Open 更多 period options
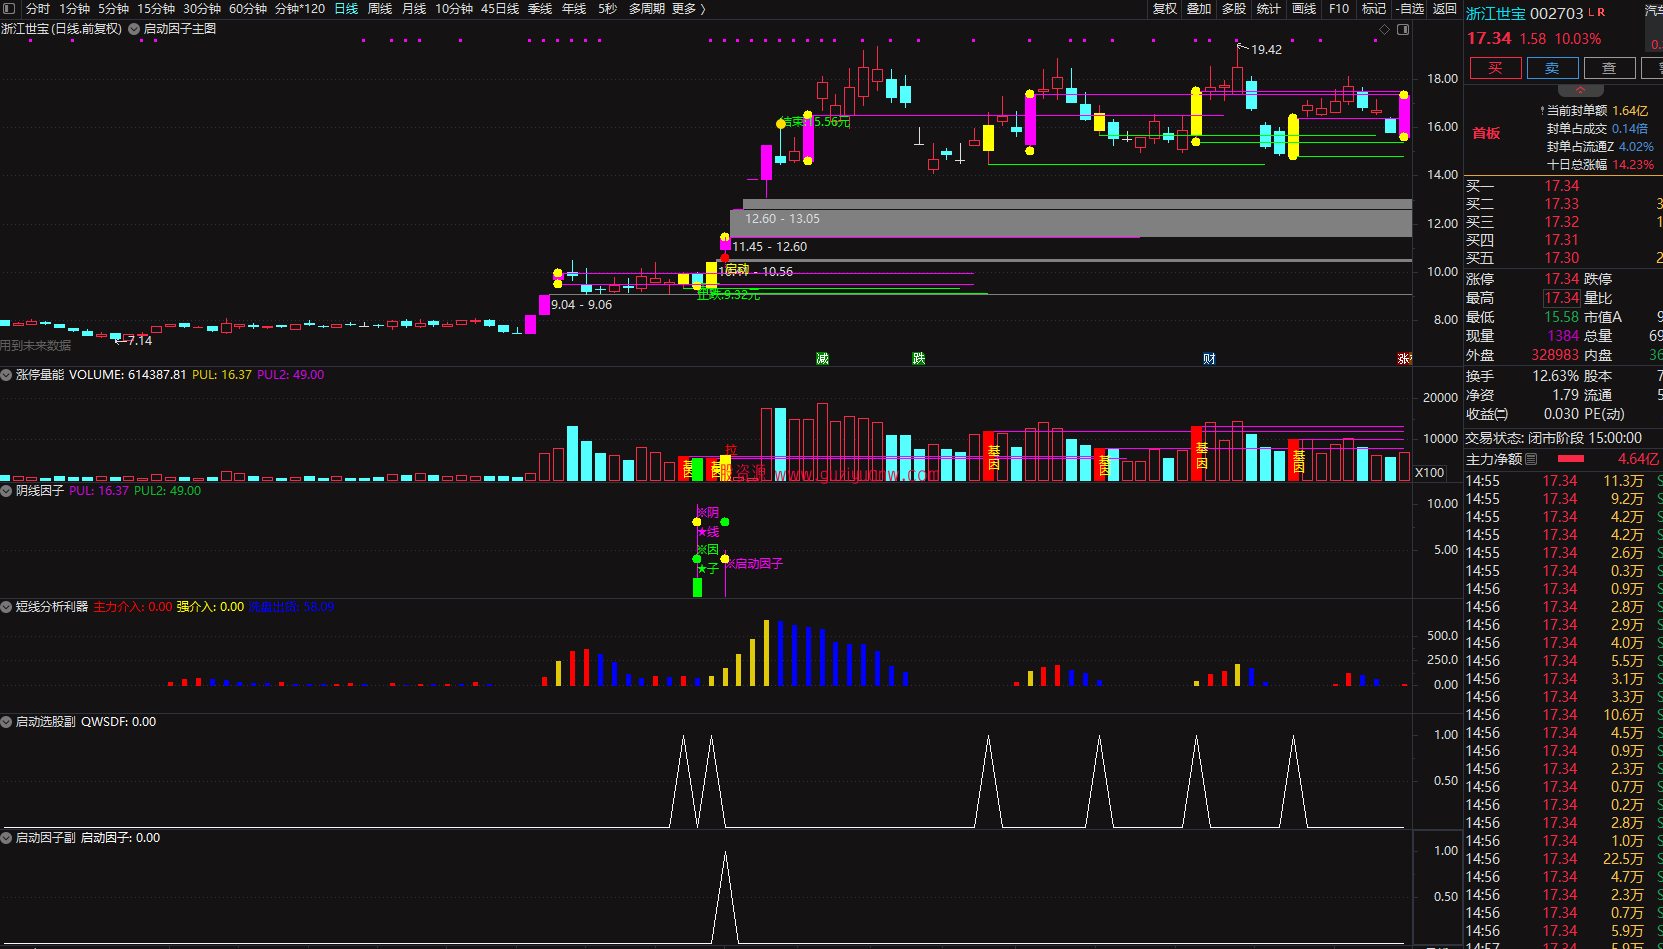1663x949 pixels. (688, 9)
